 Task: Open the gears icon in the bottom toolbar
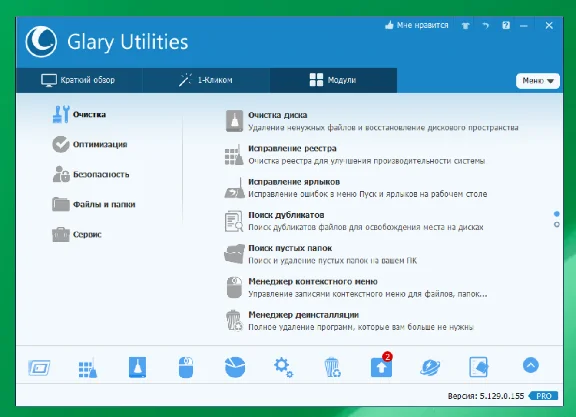(x=283, y=367)
